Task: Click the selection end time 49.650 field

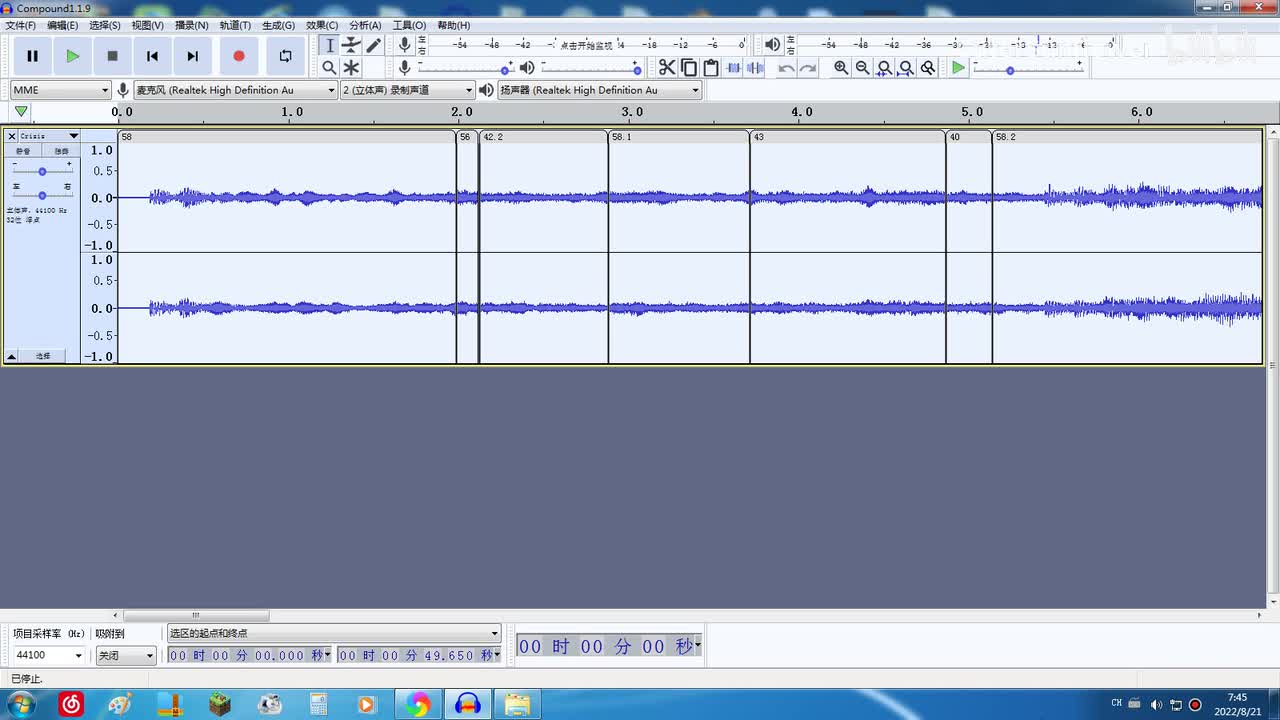Action: (x=419, y=655)
